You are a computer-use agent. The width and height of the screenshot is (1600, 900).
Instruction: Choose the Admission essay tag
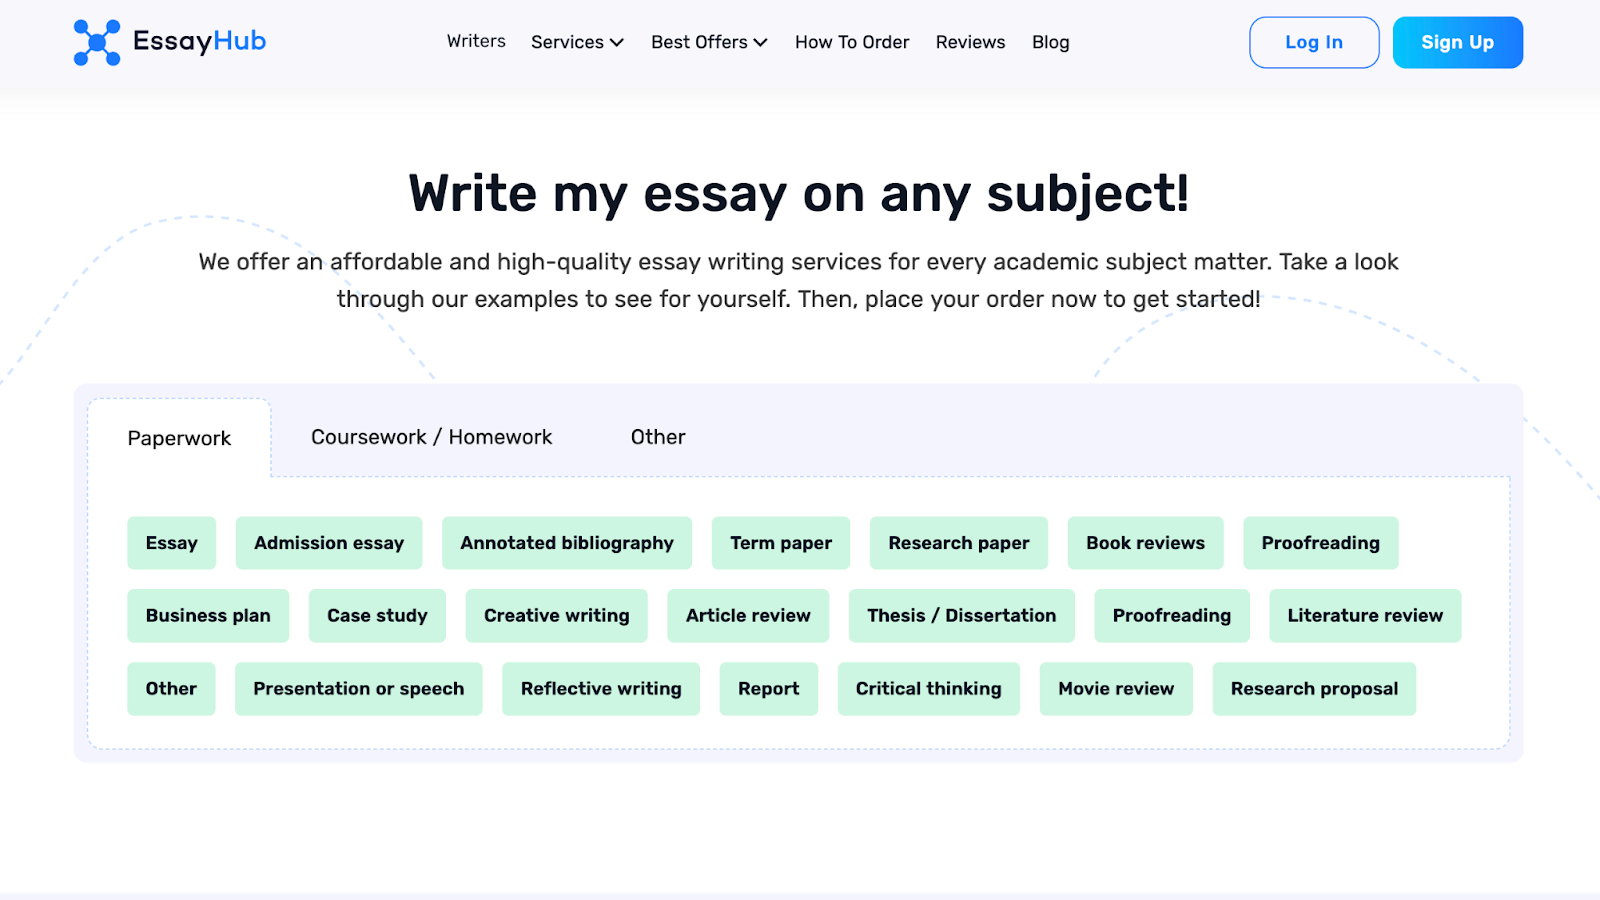coord(329,543)
